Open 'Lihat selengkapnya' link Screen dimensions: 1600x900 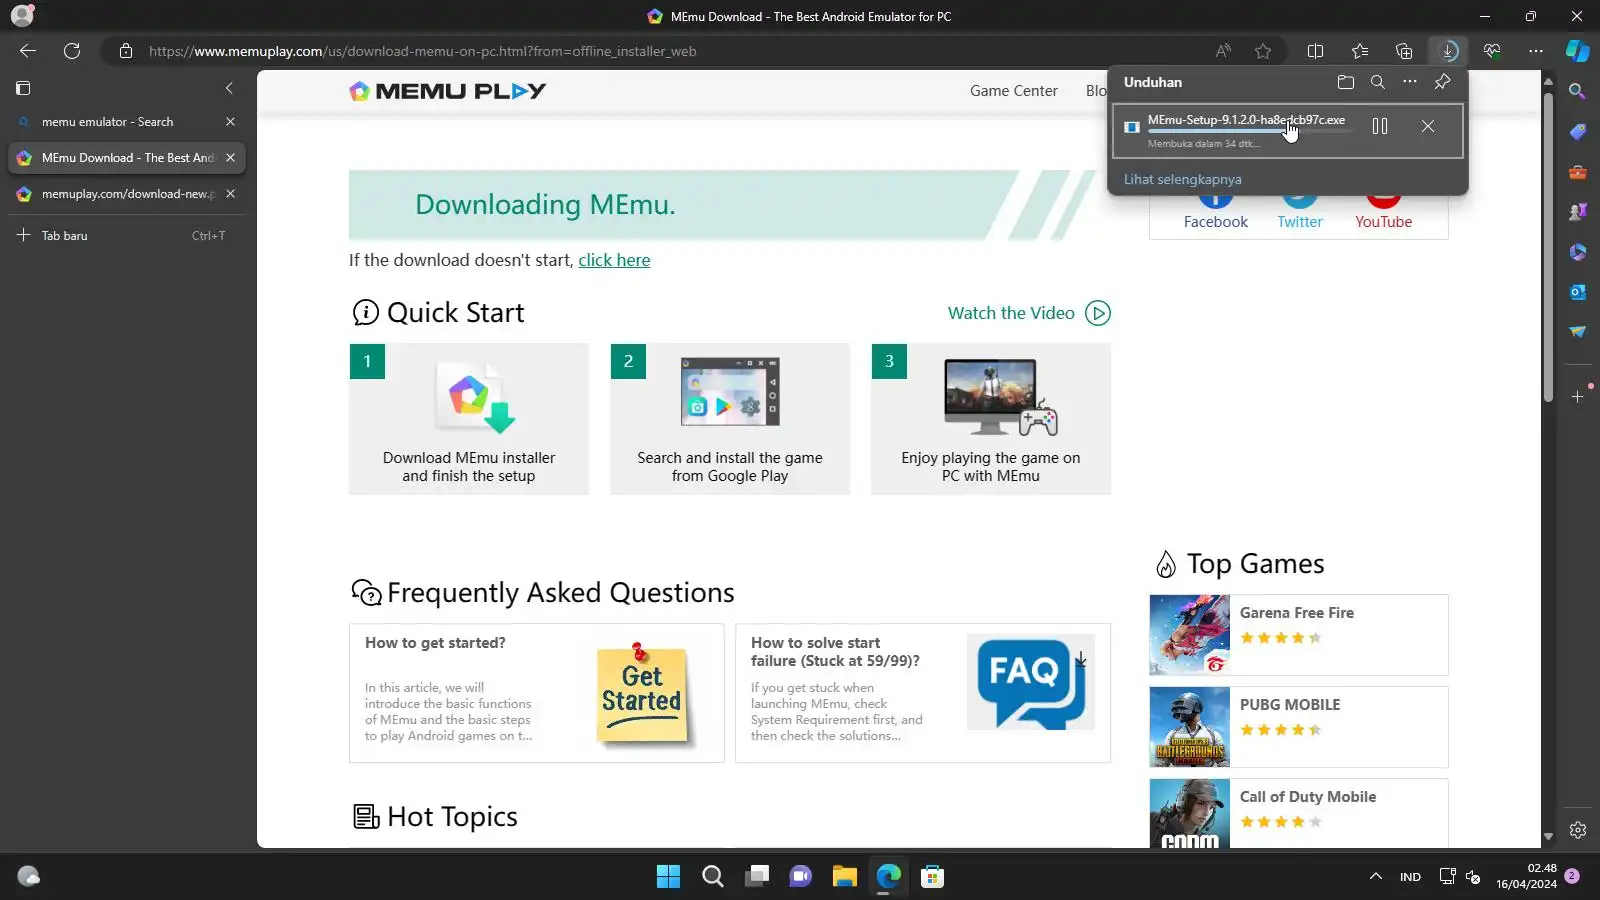[1183, 180]
